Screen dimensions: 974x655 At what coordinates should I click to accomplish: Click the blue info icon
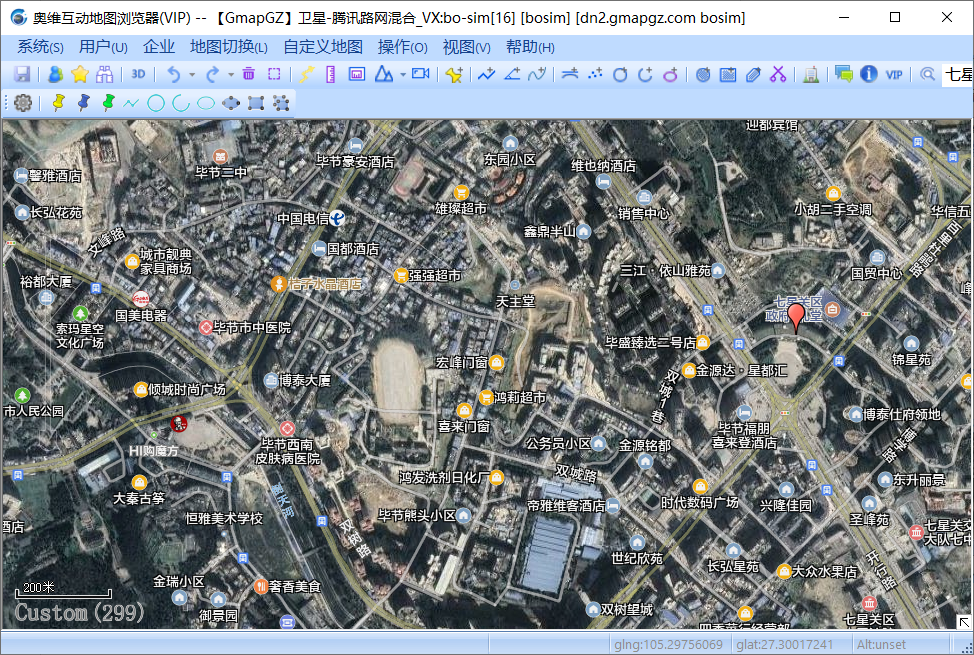[868, 75]
